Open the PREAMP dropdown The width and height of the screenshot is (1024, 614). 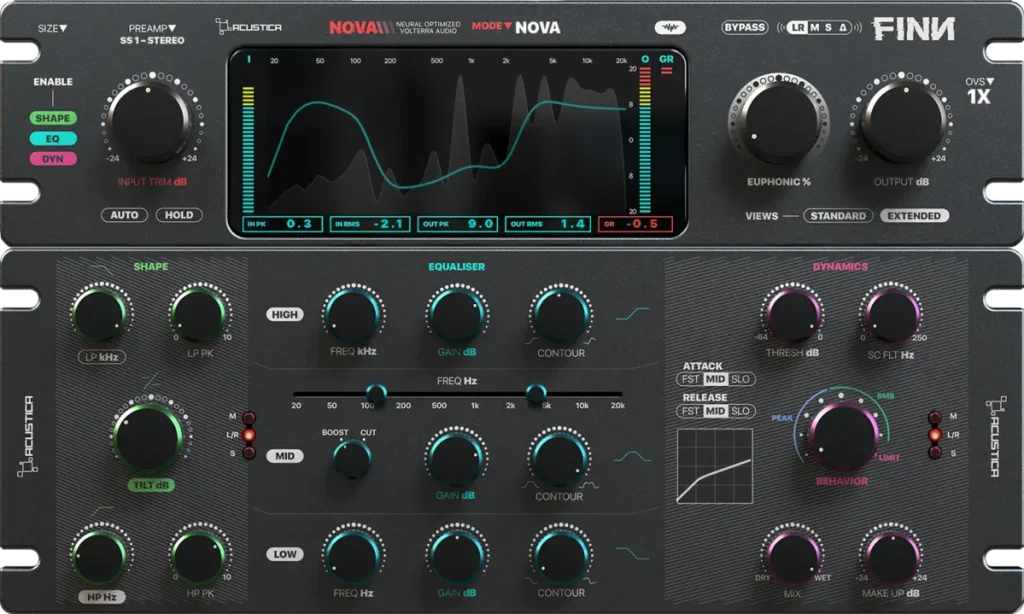point(152,28)
